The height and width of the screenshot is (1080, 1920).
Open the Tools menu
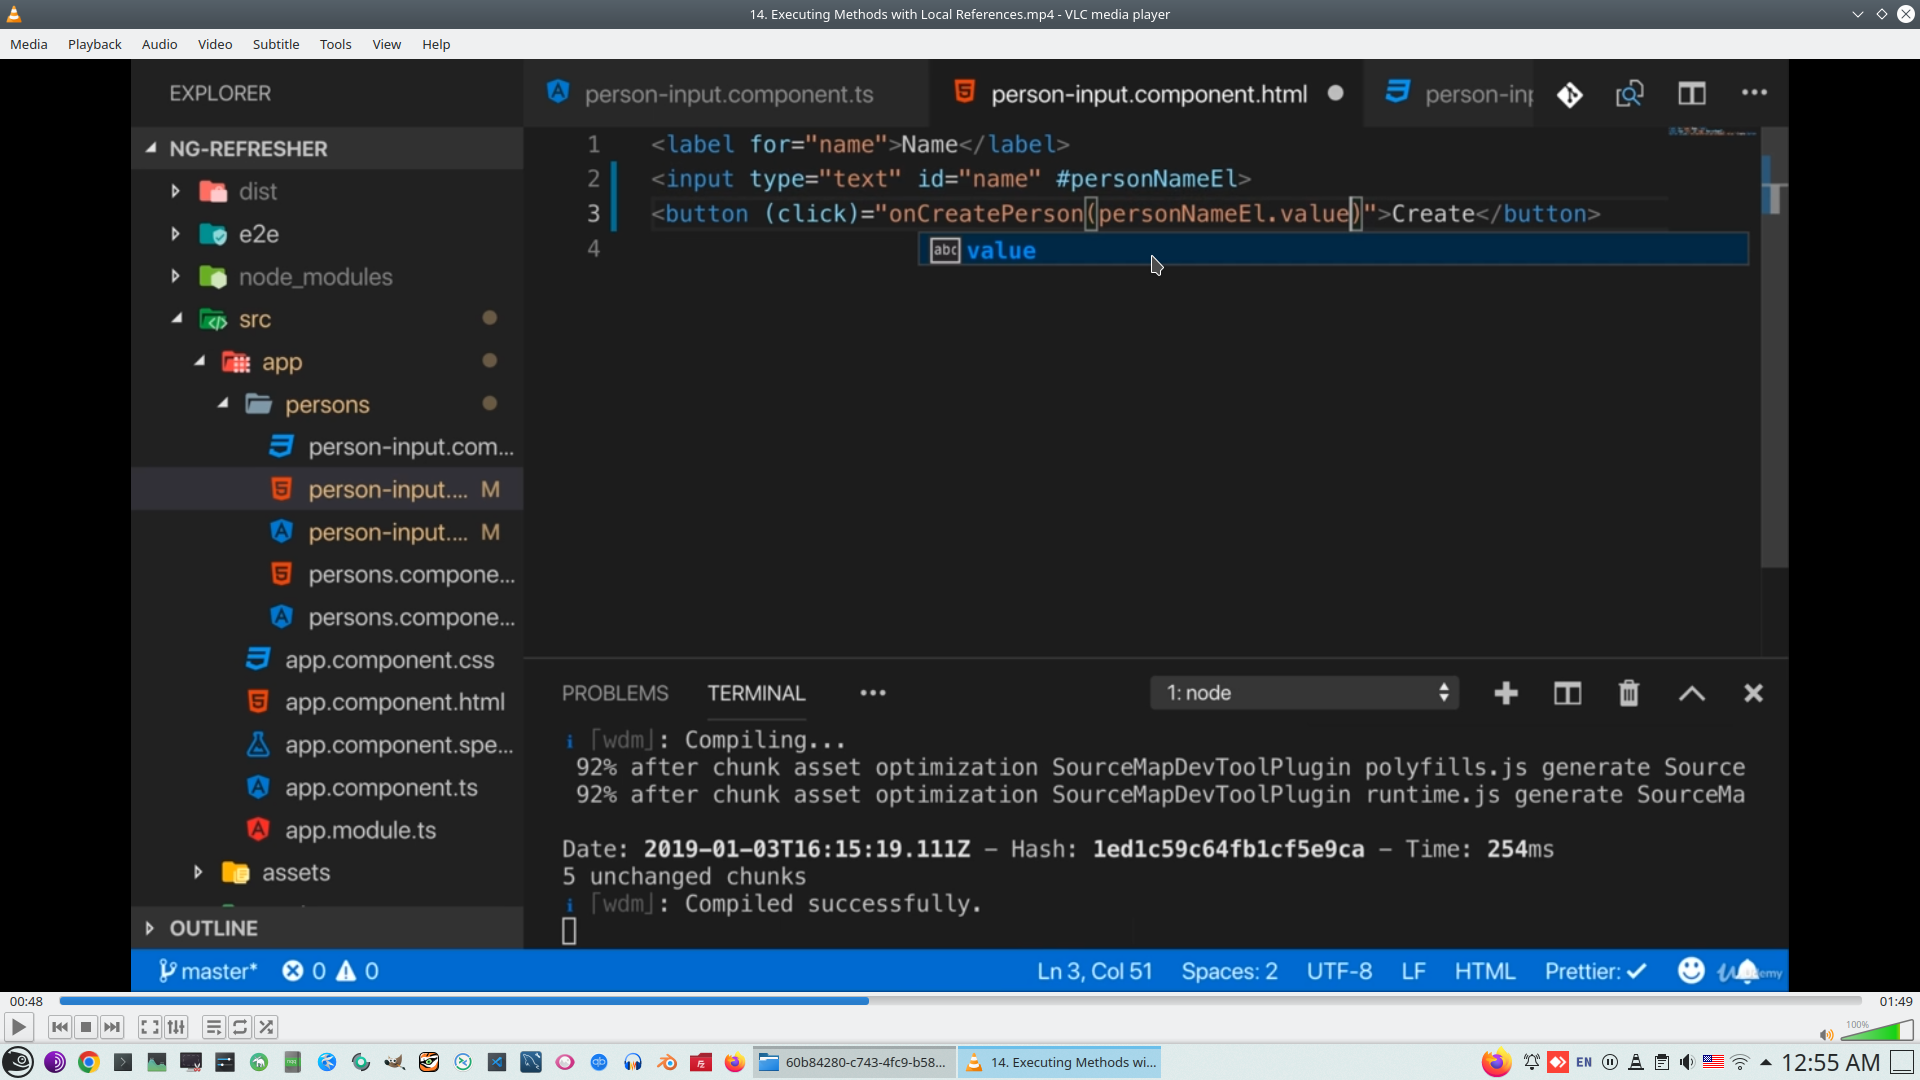point(335,44)
